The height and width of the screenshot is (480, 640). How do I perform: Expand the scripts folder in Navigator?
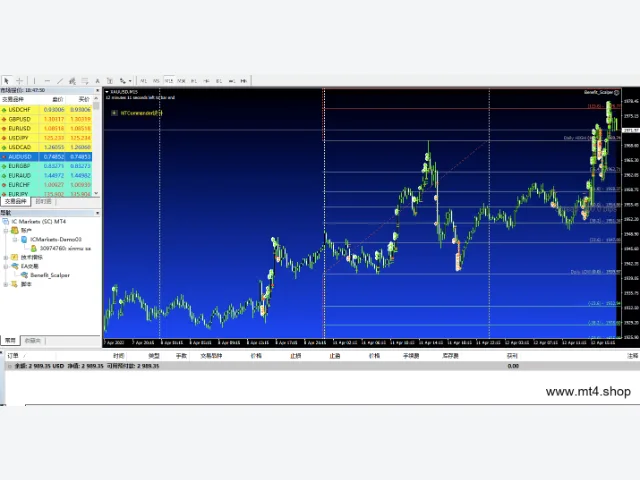pyautogui.click(x=6, y=284)
